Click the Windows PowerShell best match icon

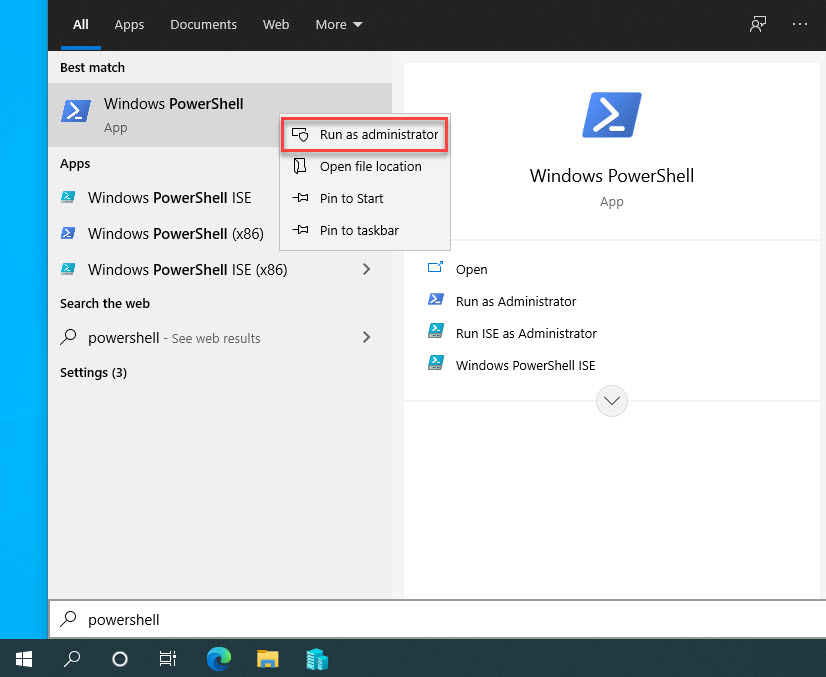76,111
